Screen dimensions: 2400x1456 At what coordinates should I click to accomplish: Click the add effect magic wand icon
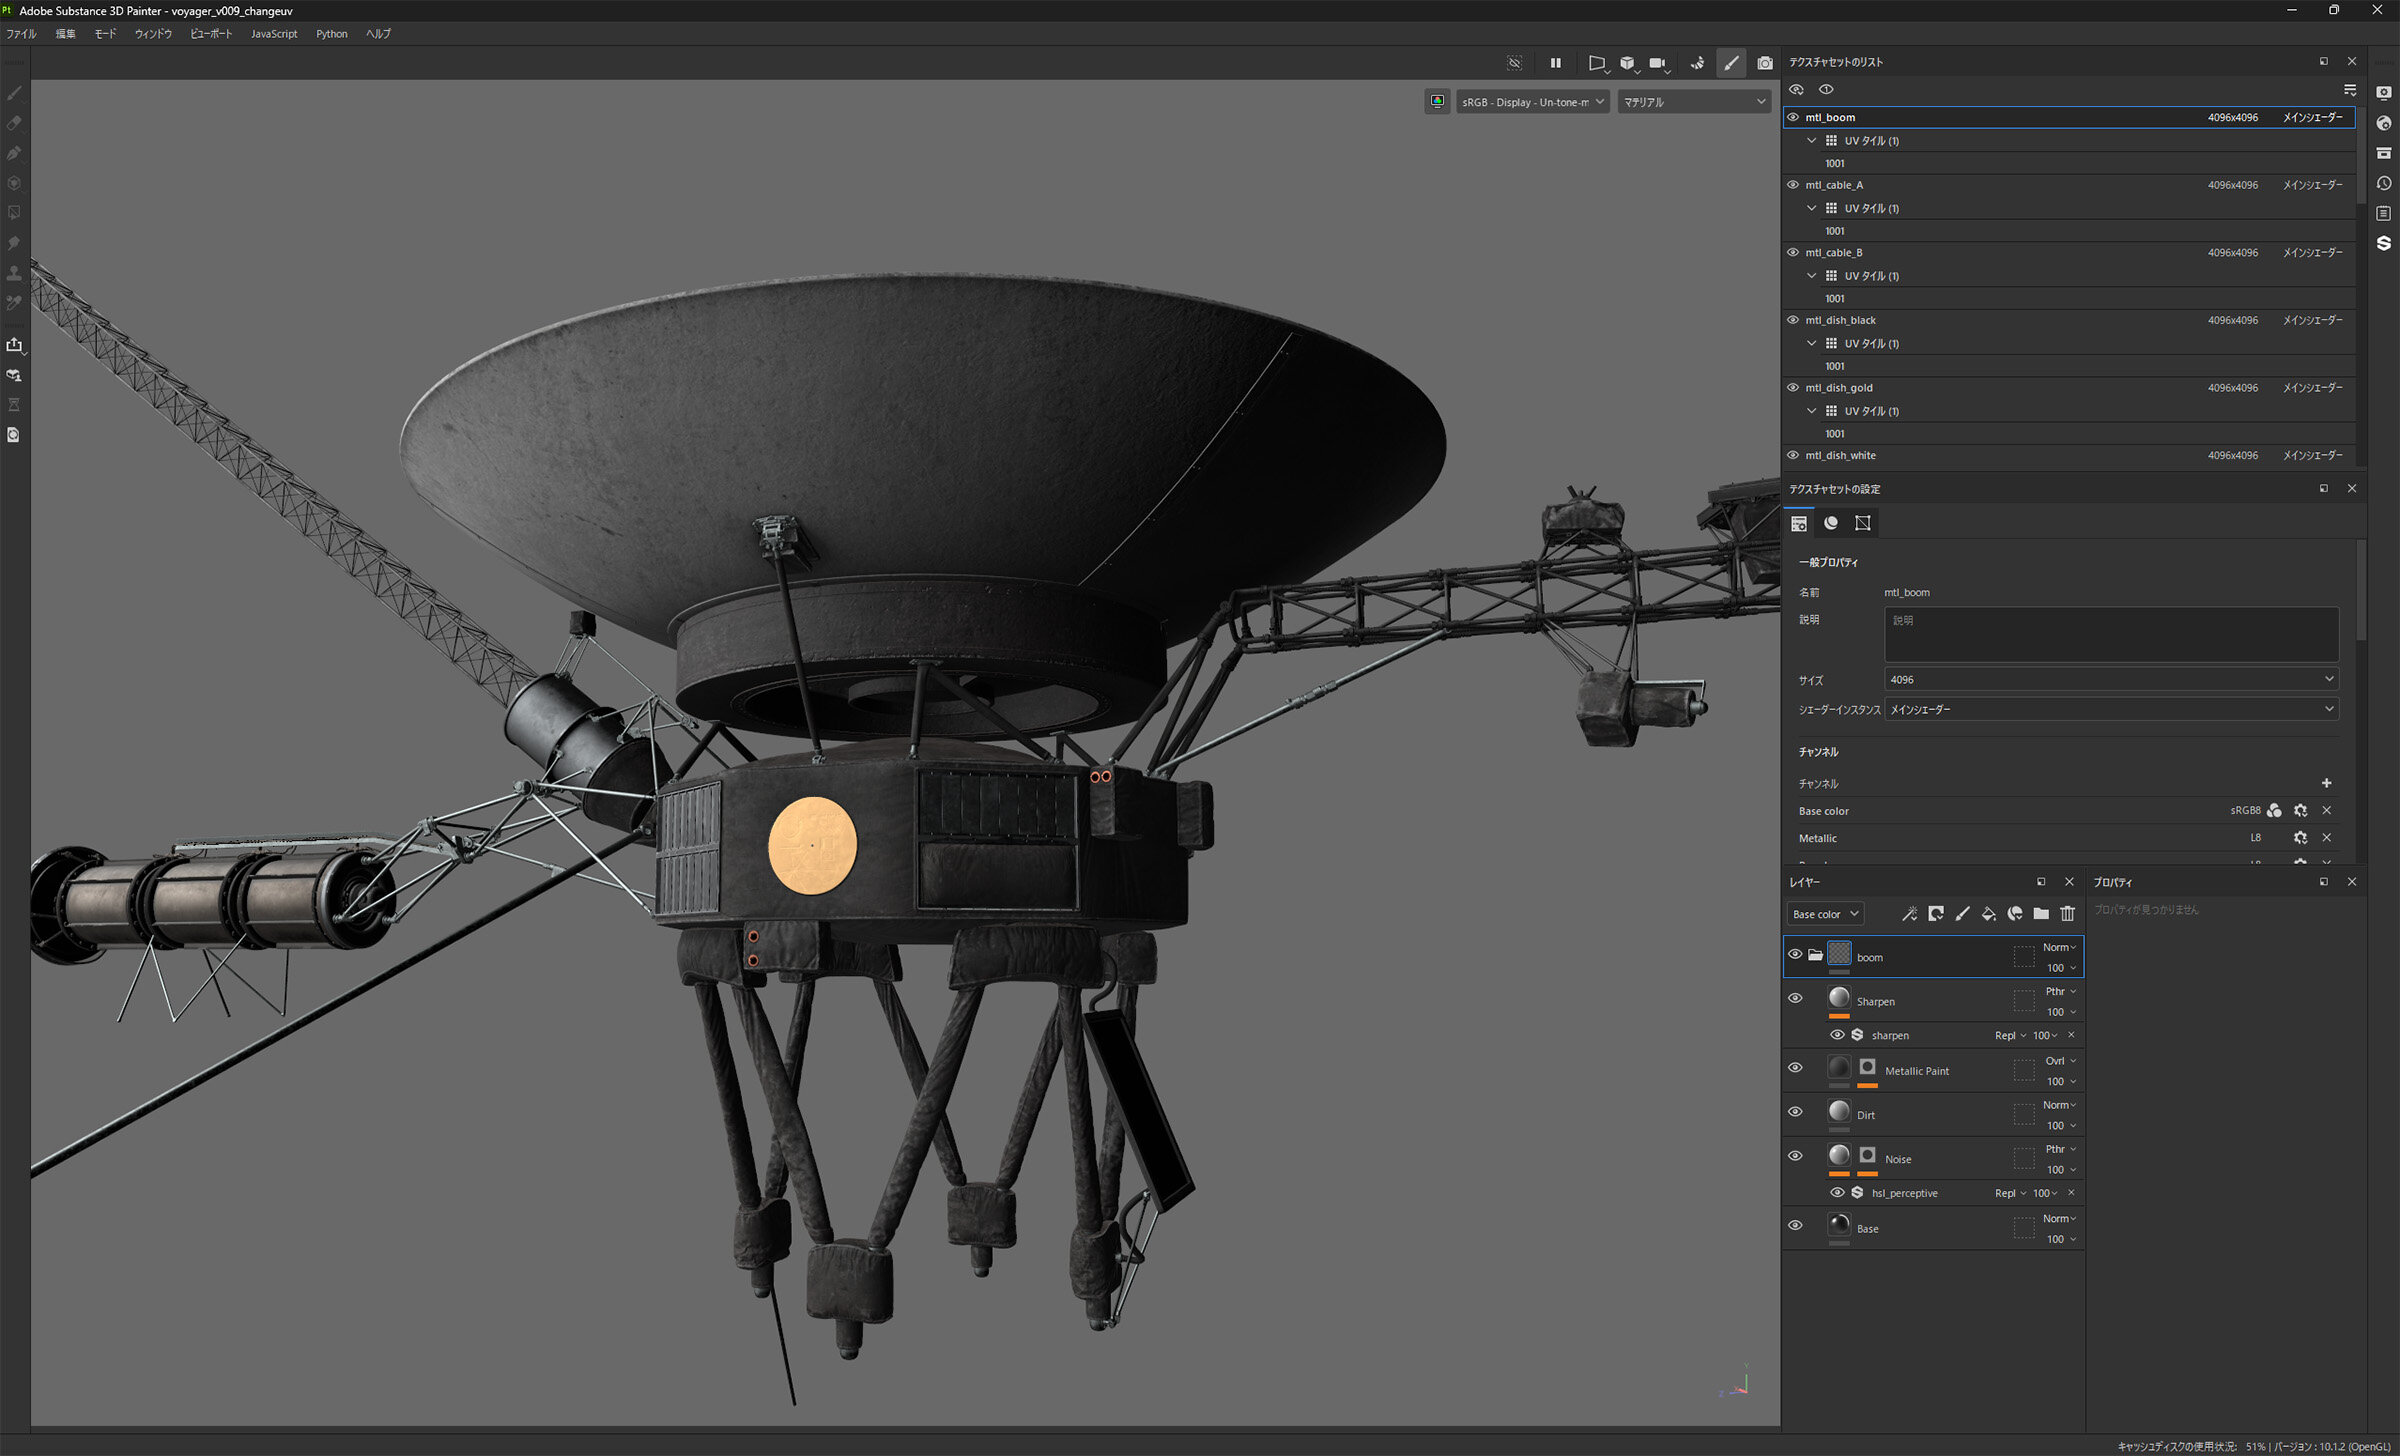[1909, 914]
